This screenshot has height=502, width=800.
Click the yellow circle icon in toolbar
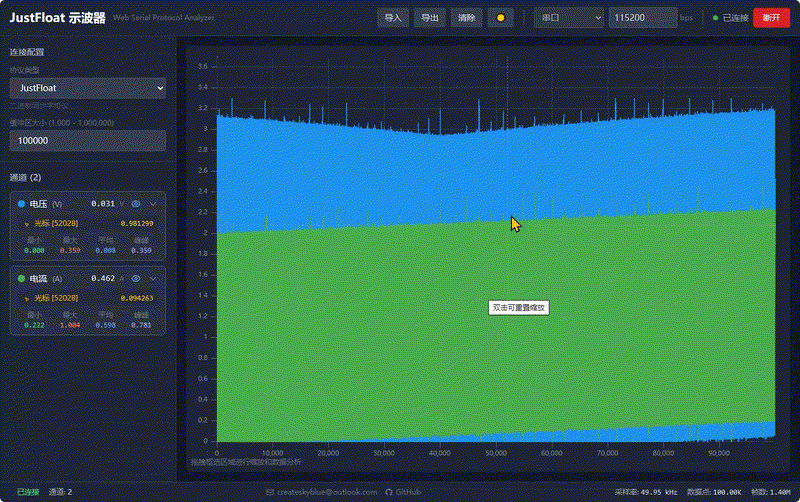tap(500, 18)
